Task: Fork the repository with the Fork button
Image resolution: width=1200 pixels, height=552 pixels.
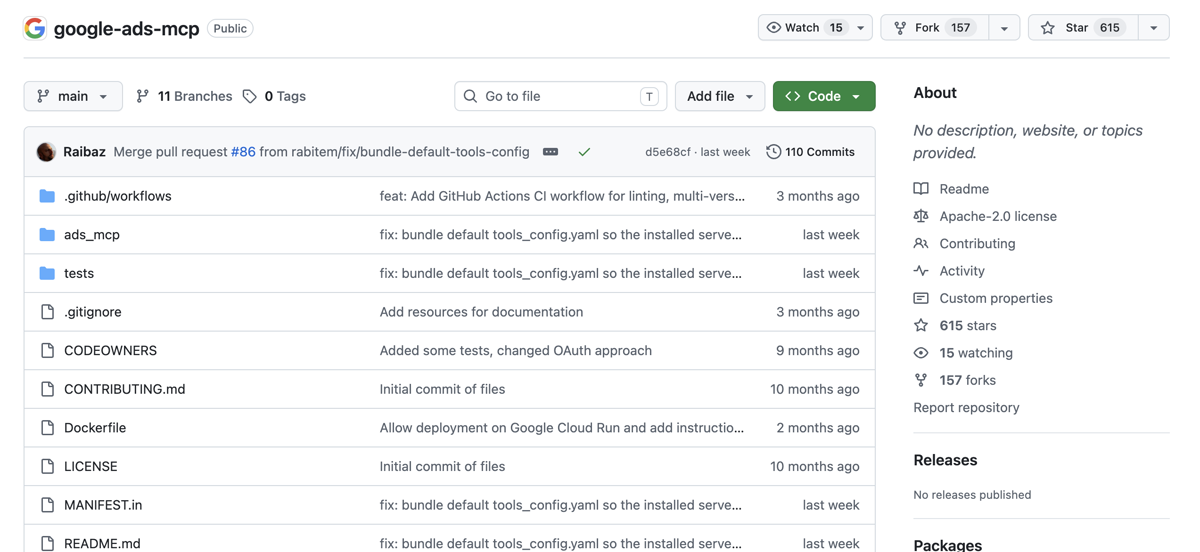Action: coord(935,28)
